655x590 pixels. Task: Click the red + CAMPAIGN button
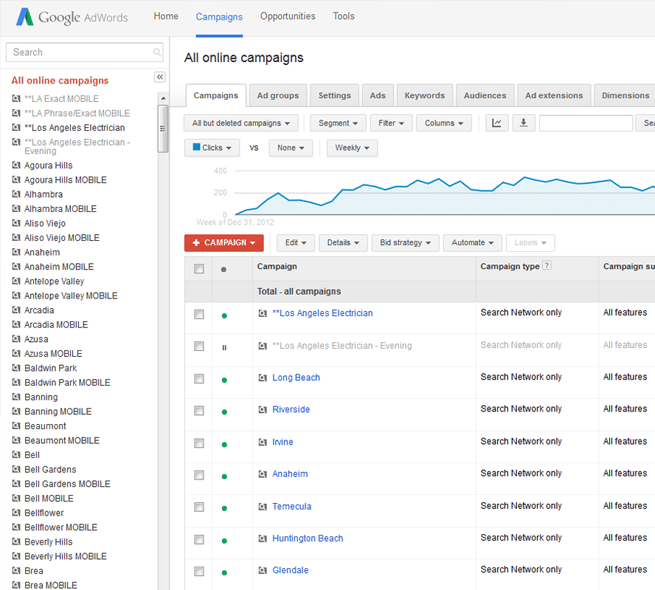coord(224,243)
